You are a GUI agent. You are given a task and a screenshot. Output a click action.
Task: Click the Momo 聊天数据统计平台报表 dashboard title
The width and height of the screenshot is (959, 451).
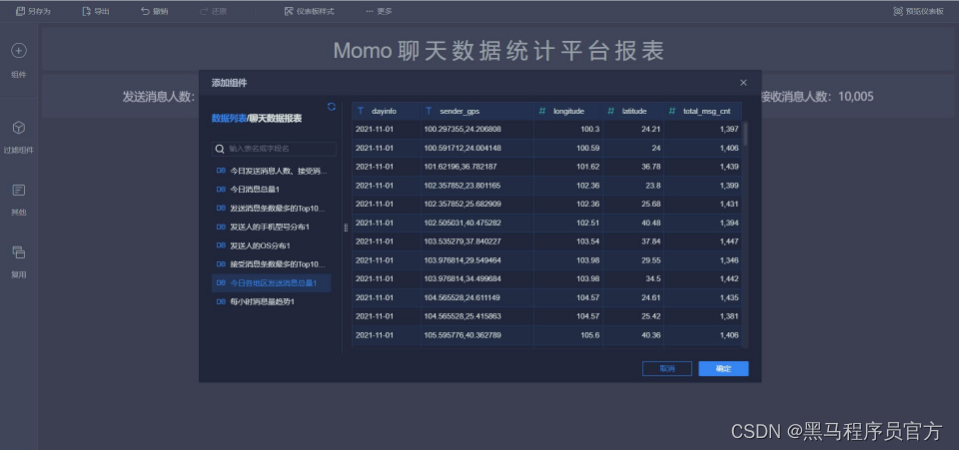(498, 51)
